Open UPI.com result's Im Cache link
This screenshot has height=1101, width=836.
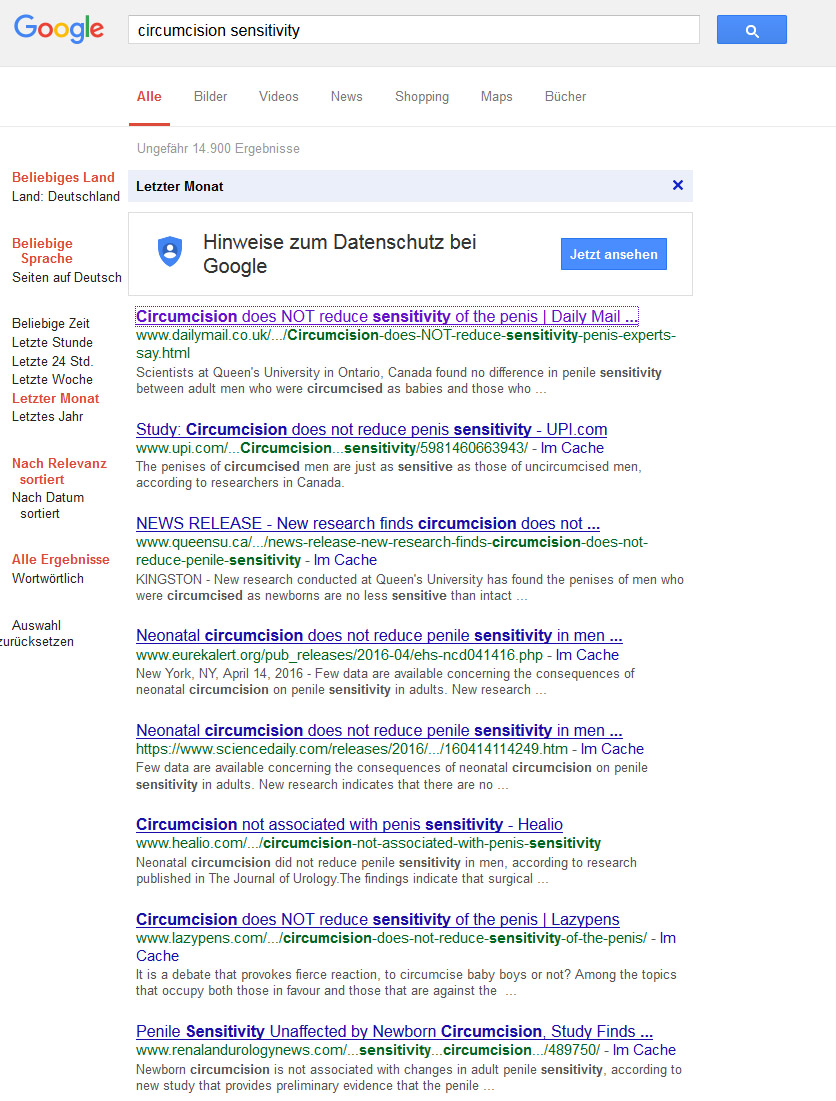572,448
